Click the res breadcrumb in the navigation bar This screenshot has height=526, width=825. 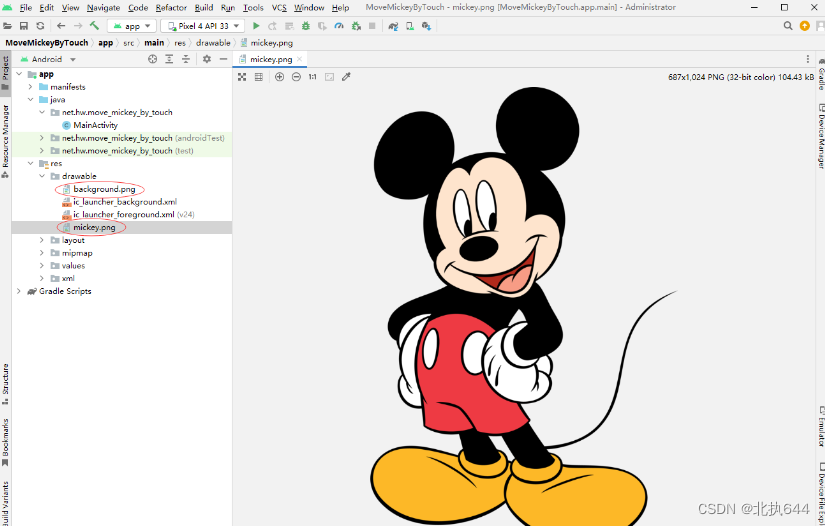click(x=180, y=43)
